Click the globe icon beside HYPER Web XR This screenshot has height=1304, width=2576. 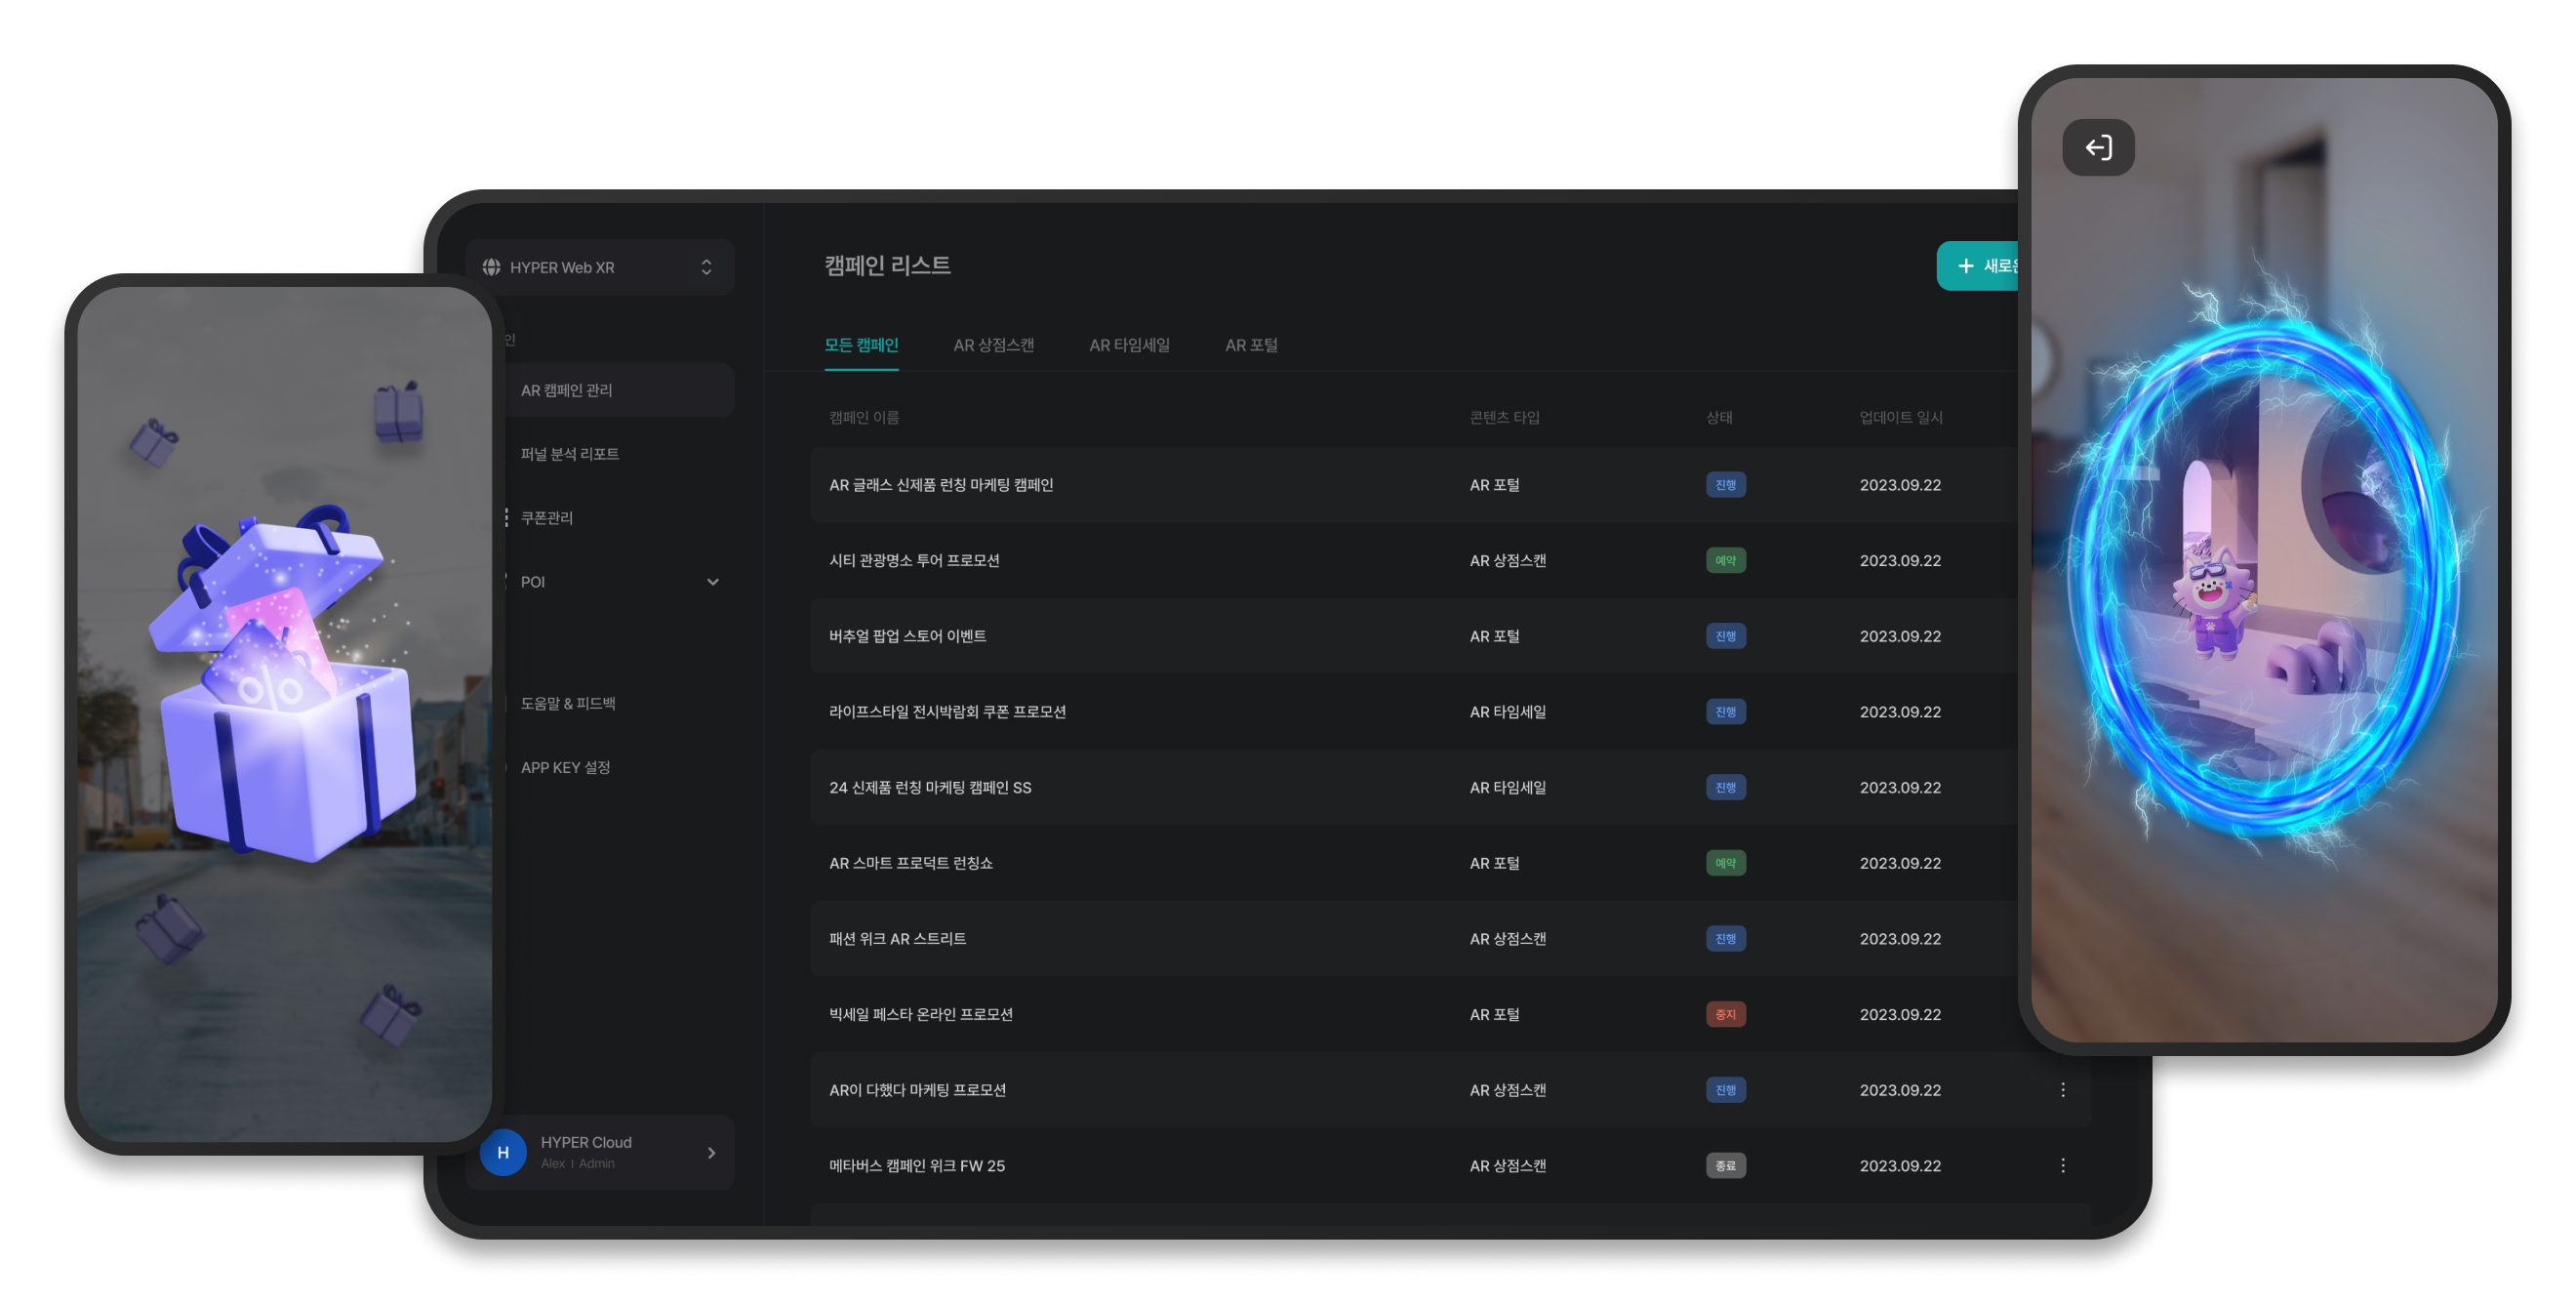[491, 267]
